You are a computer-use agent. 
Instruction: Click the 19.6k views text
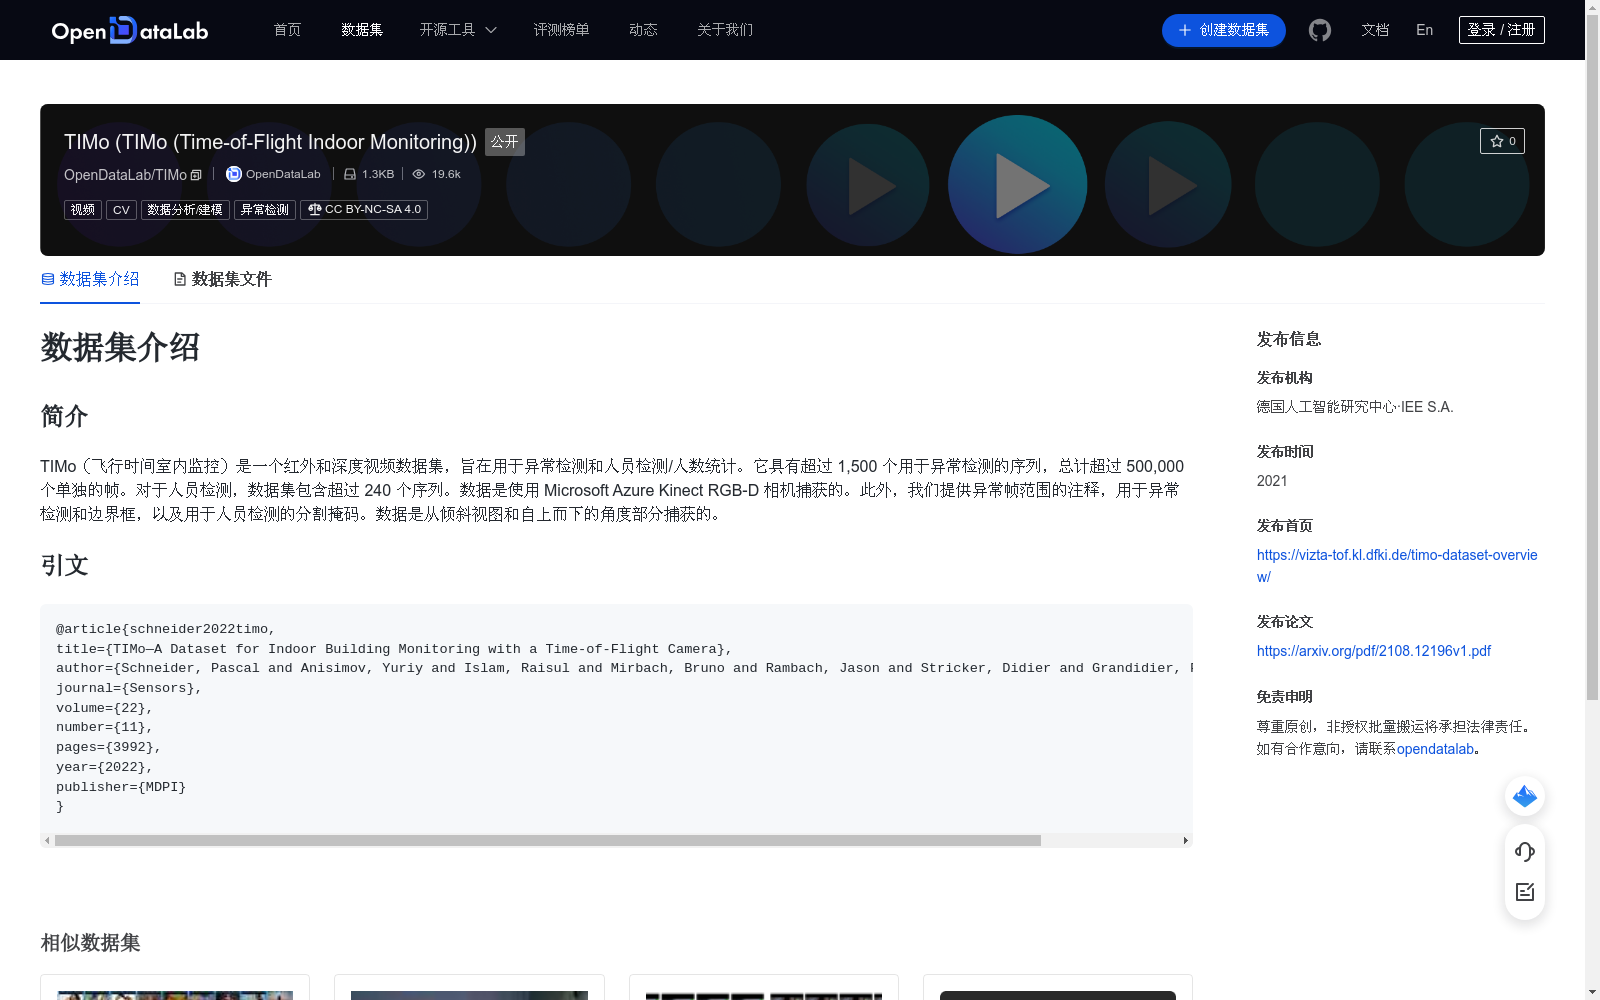pos(446,174)
